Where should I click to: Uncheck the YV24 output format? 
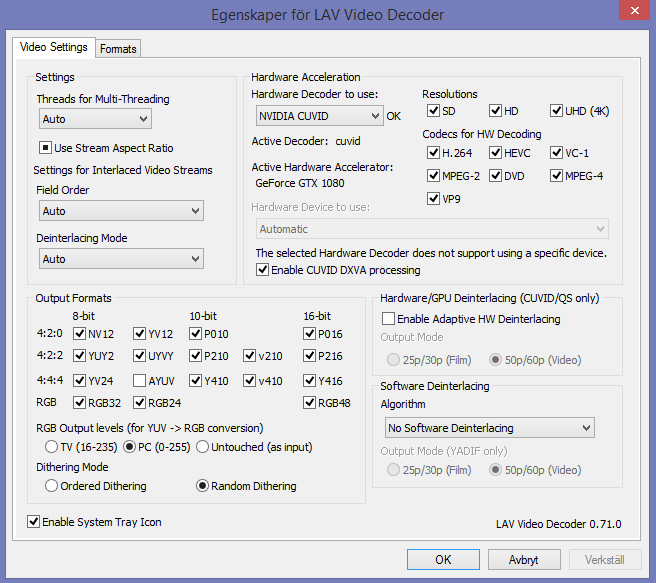79,381
